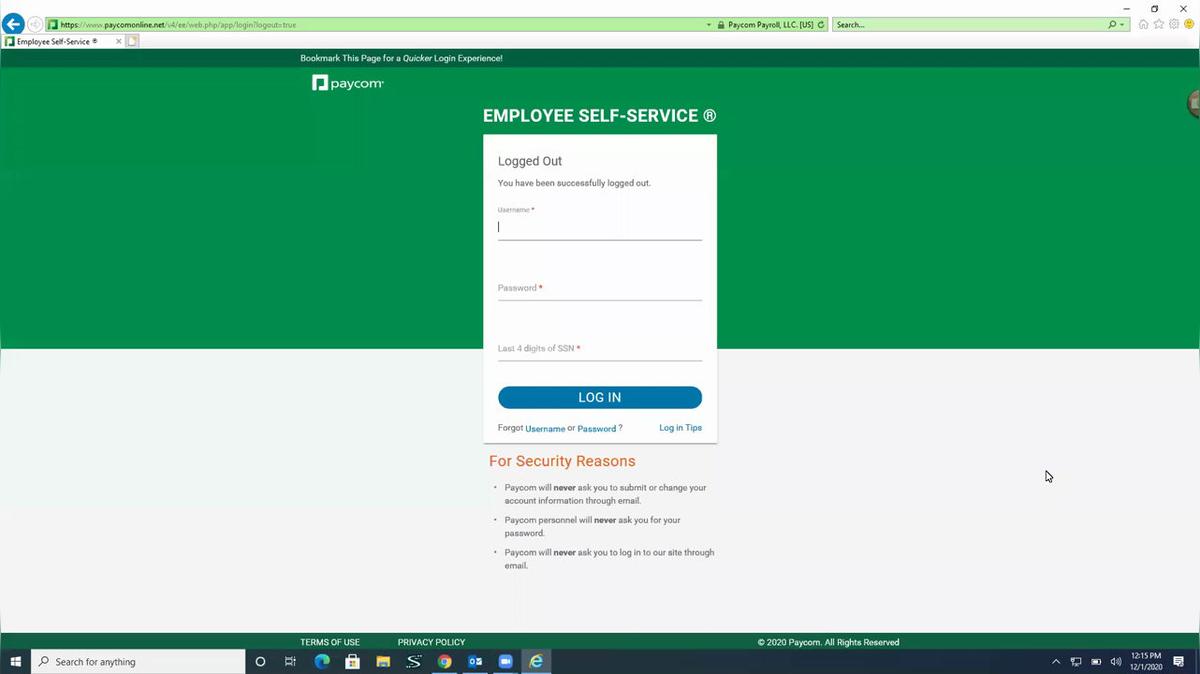
Task: Go back using the back arrow
Action: (13, 22)
